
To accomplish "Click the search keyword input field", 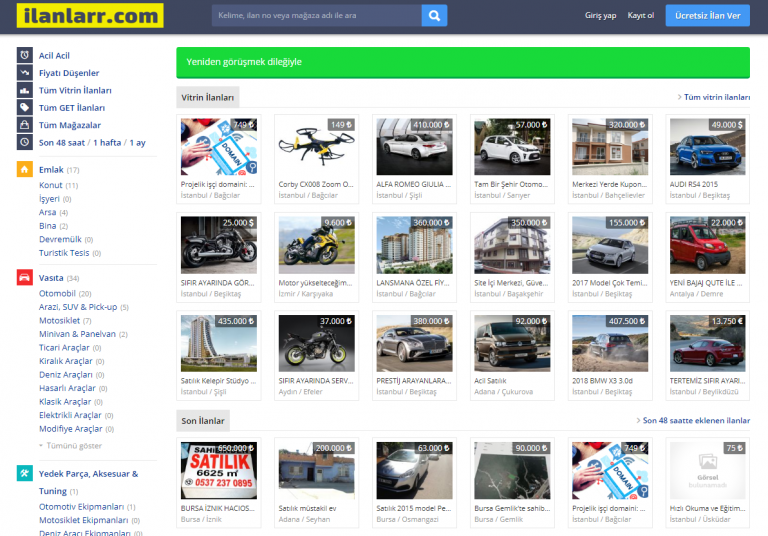I will coord(315,16).
